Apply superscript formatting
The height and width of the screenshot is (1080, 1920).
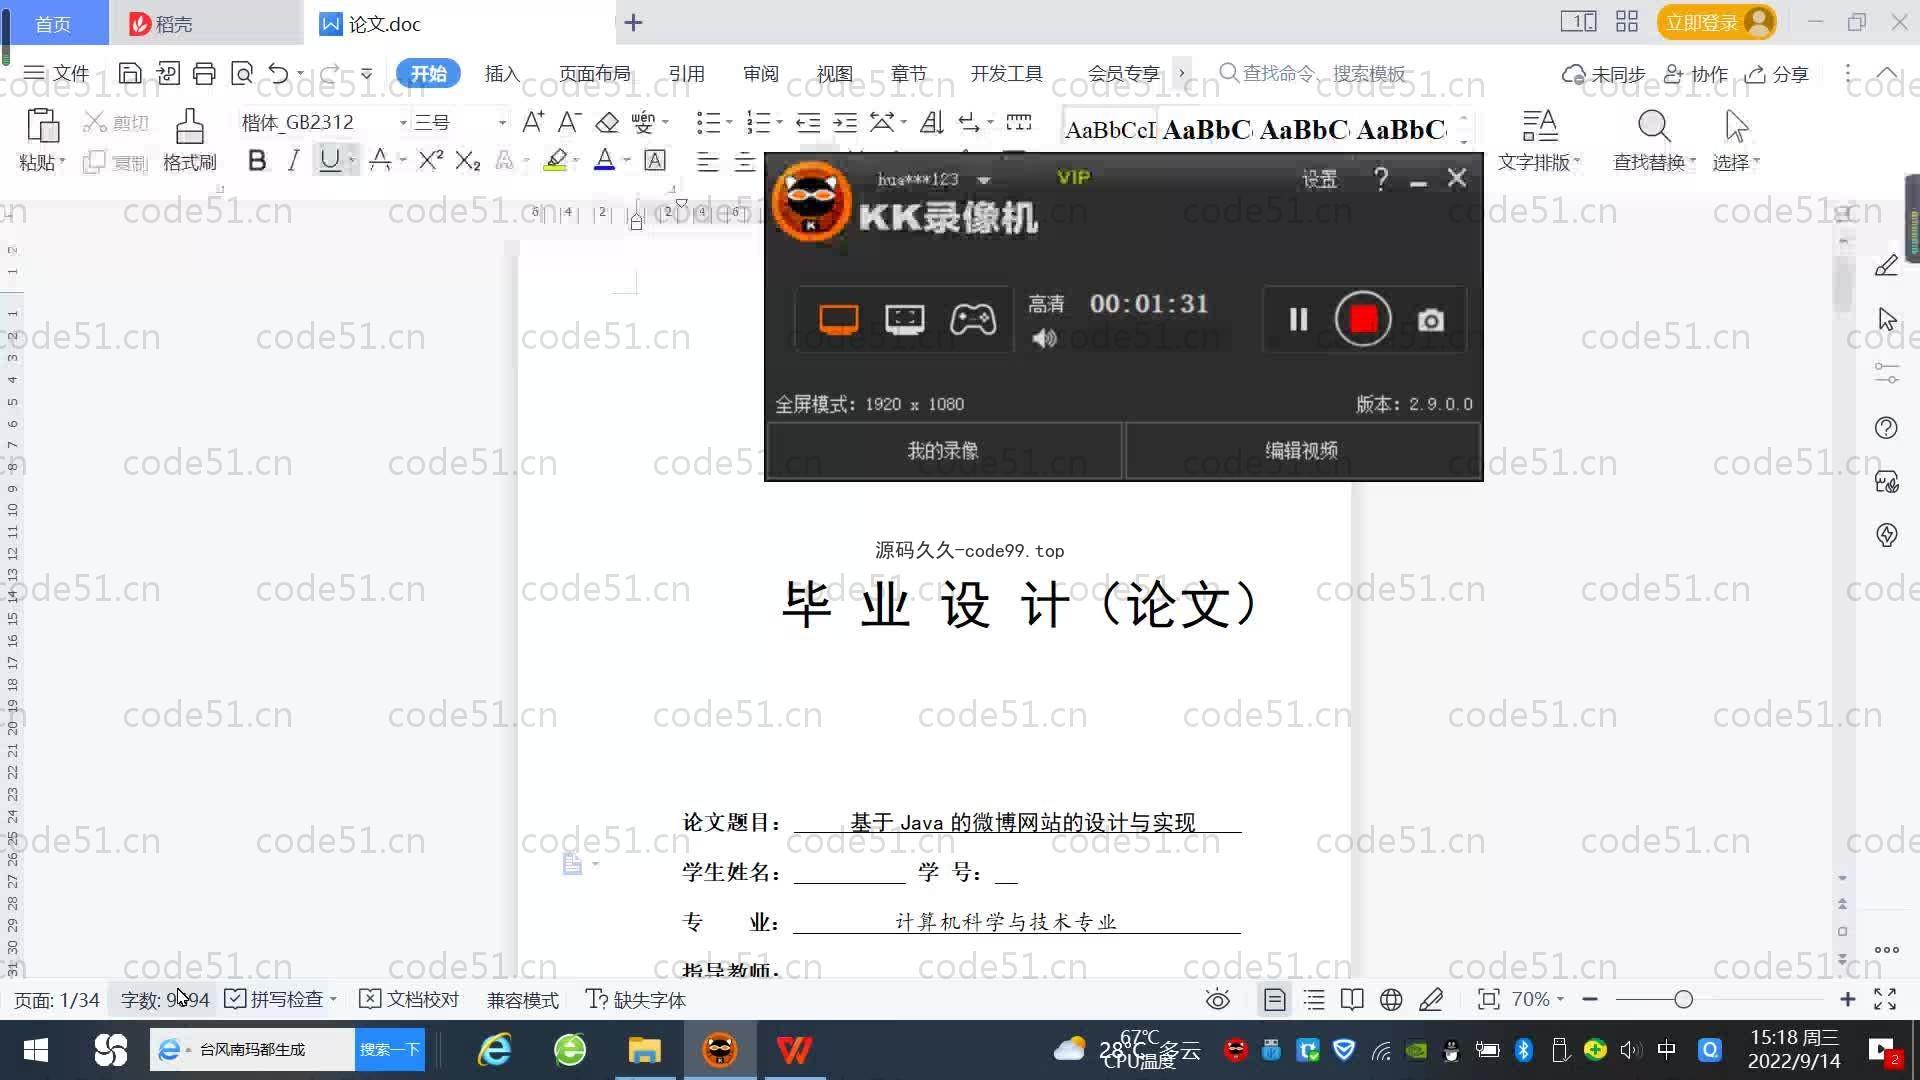pos(431,160)
